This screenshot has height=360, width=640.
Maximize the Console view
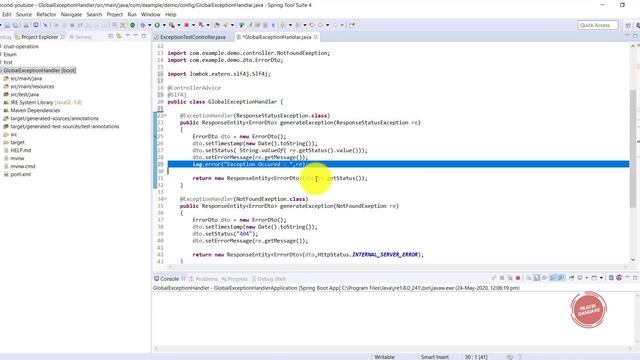(x=635, y=278)
